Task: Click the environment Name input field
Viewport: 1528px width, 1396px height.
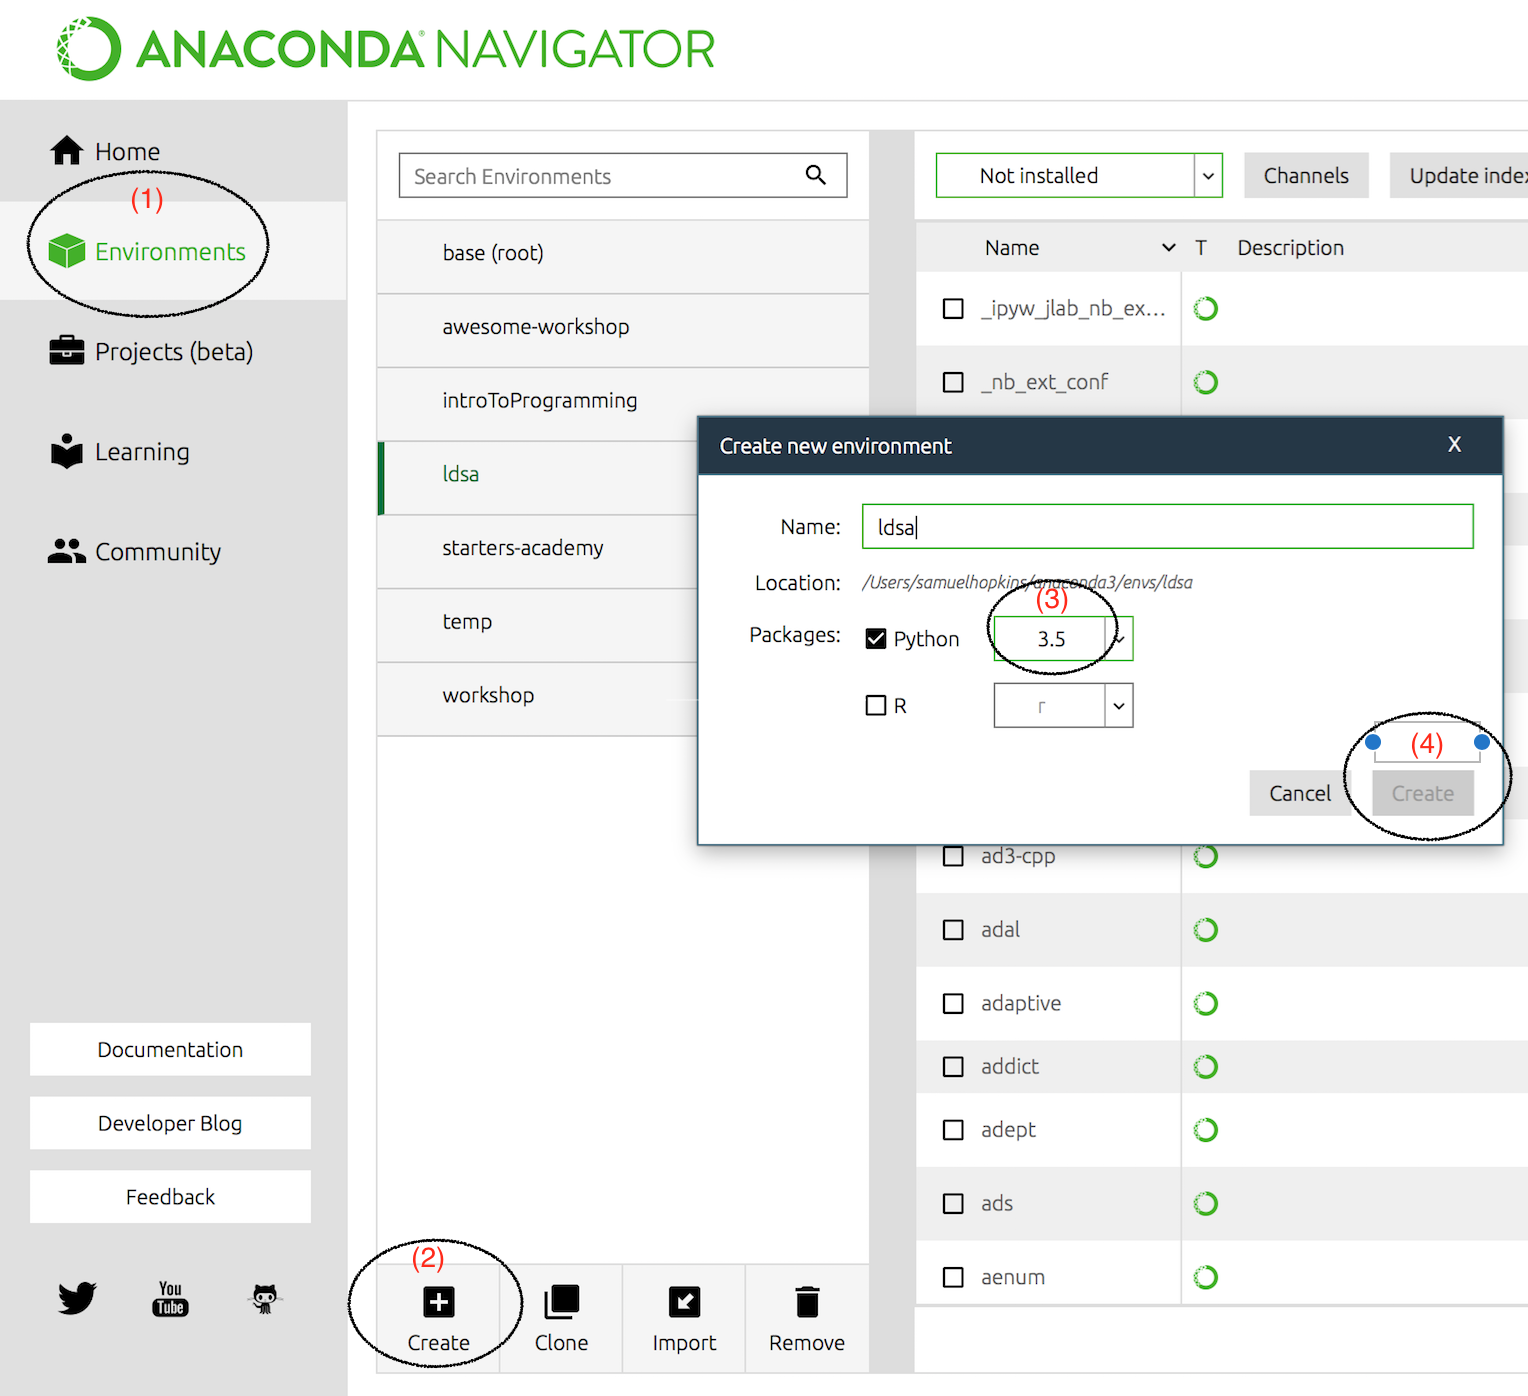Action: 1168,526
